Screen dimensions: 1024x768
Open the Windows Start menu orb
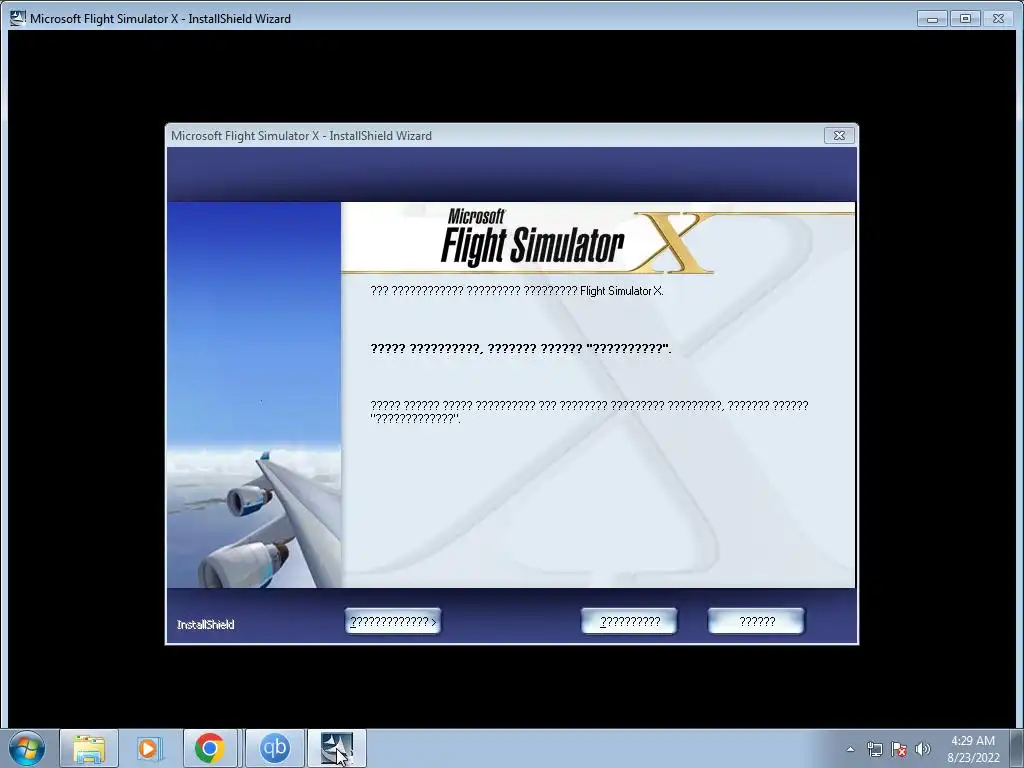tap(27, 748)
